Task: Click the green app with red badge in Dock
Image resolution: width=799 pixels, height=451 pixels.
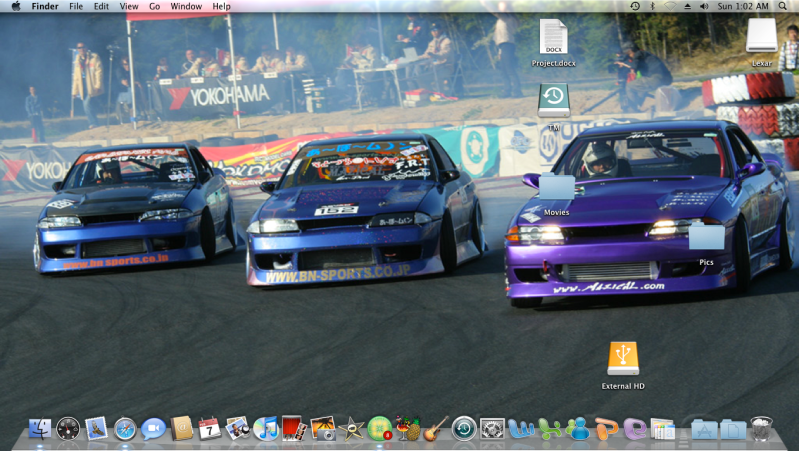Action: pyautogui.click(x=380, y=429)
